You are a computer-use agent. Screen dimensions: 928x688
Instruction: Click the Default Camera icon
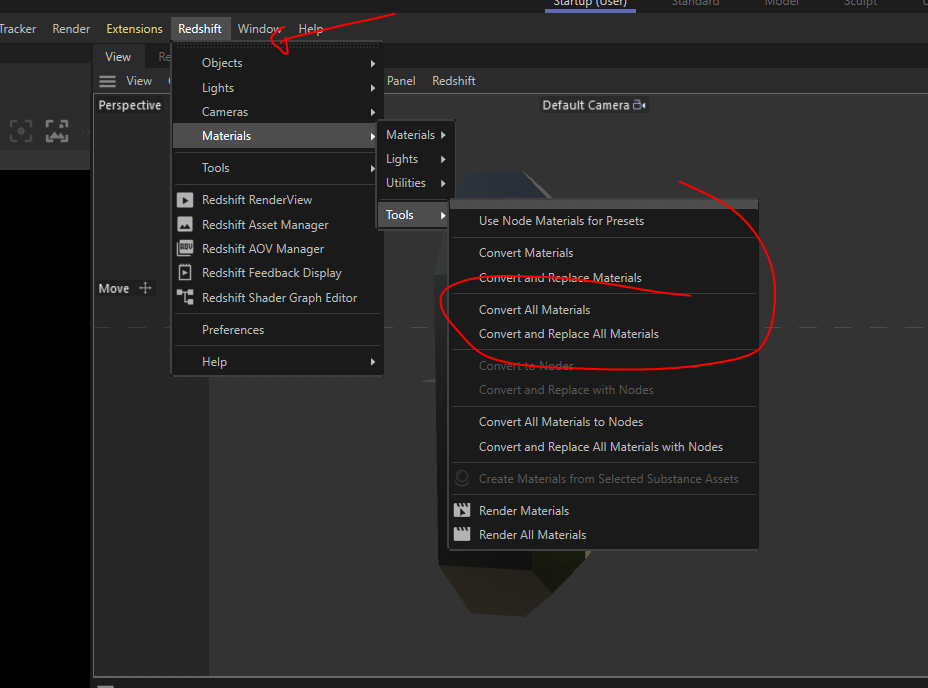[639, 105]
